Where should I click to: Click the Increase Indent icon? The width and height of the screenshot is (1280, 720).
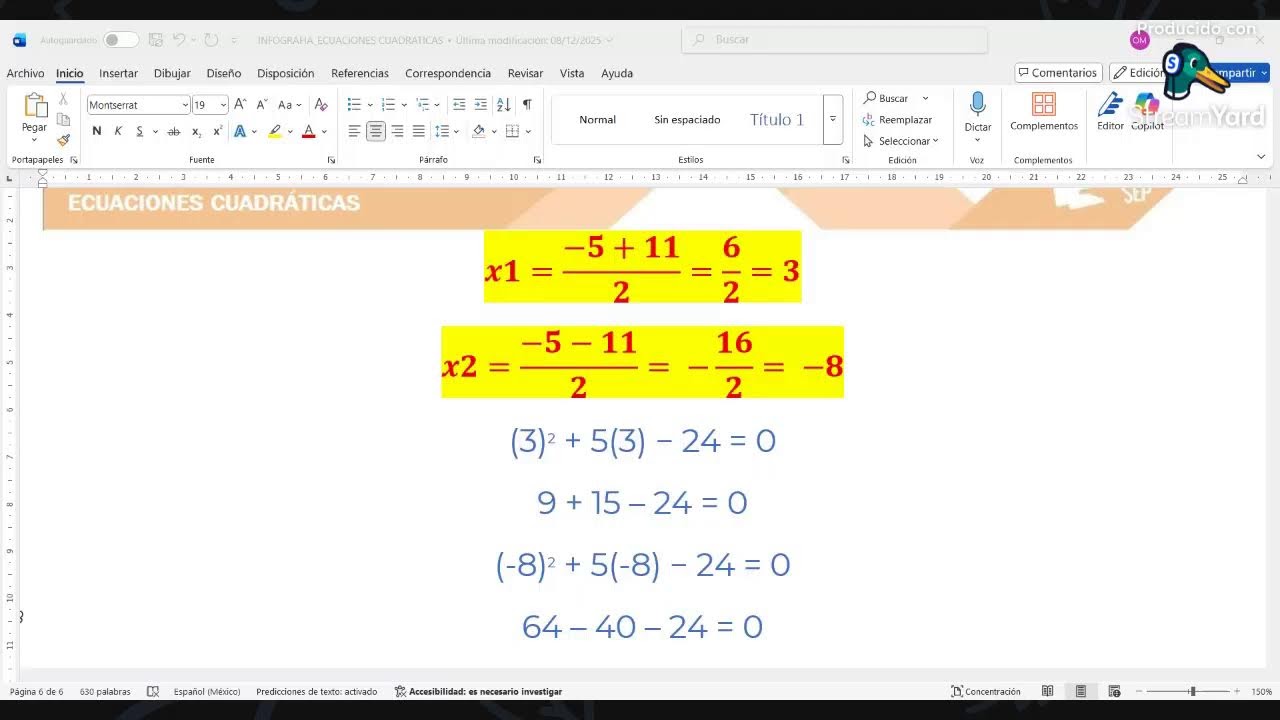(x=481, y=104)
